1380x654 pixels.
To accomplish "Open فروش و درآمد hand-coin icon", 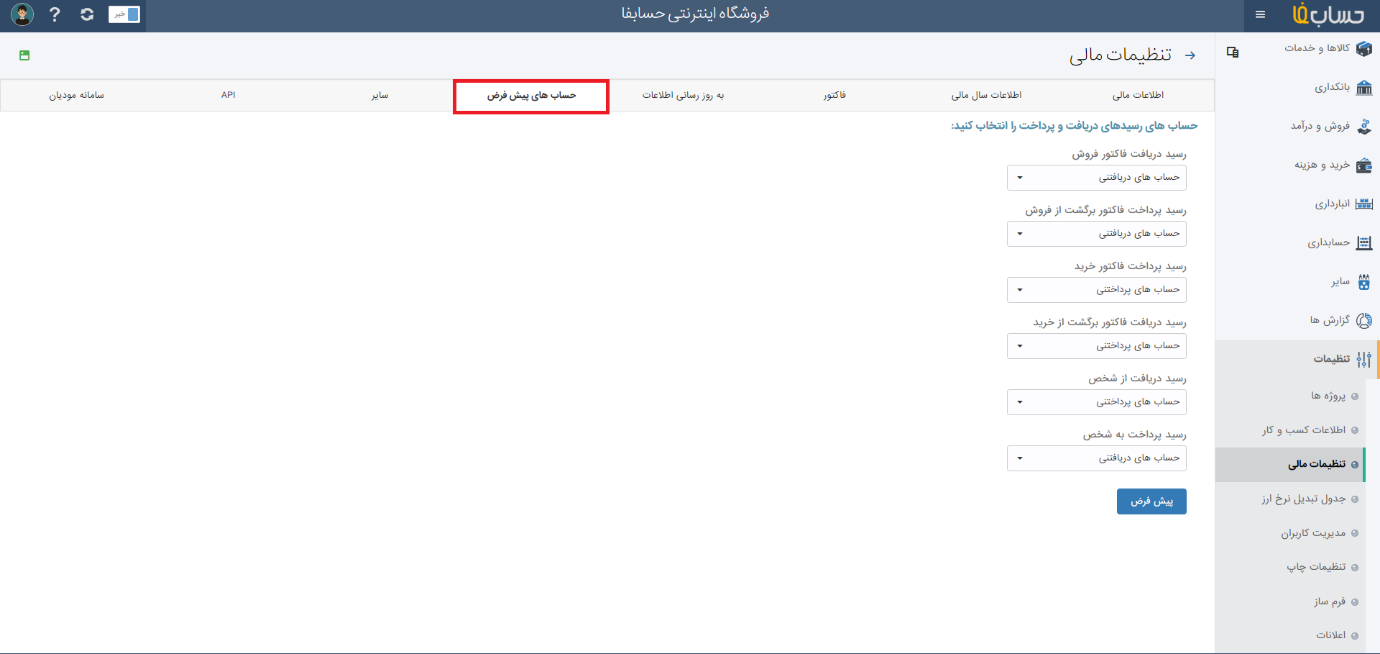I will click(x=1364, y=126).
